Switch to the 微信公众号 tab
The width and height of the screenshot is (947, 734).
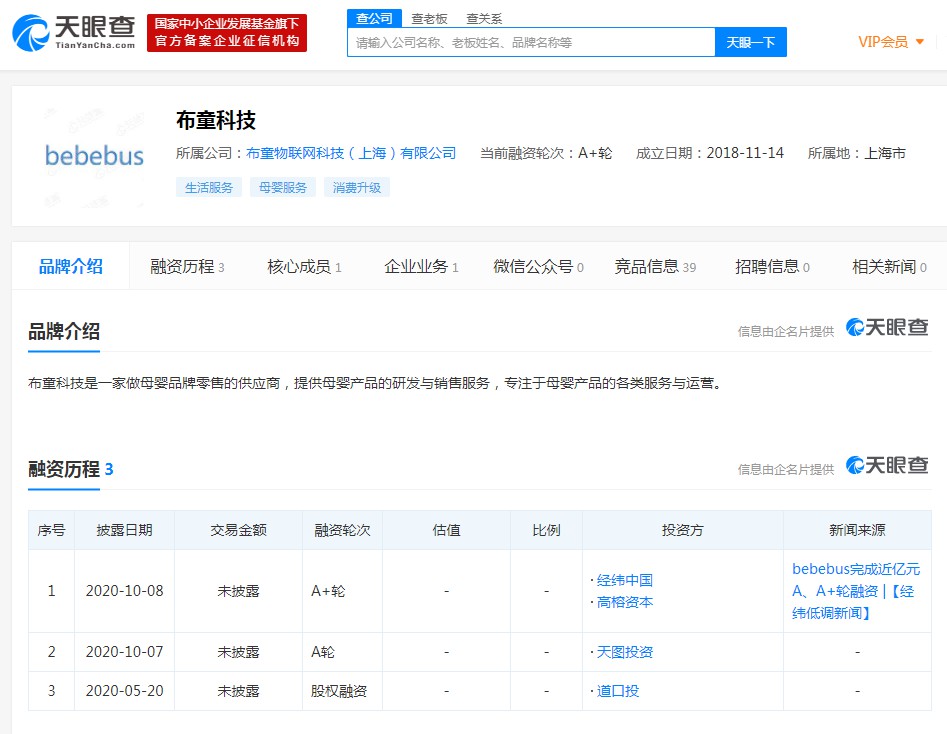tap(539, 266)
